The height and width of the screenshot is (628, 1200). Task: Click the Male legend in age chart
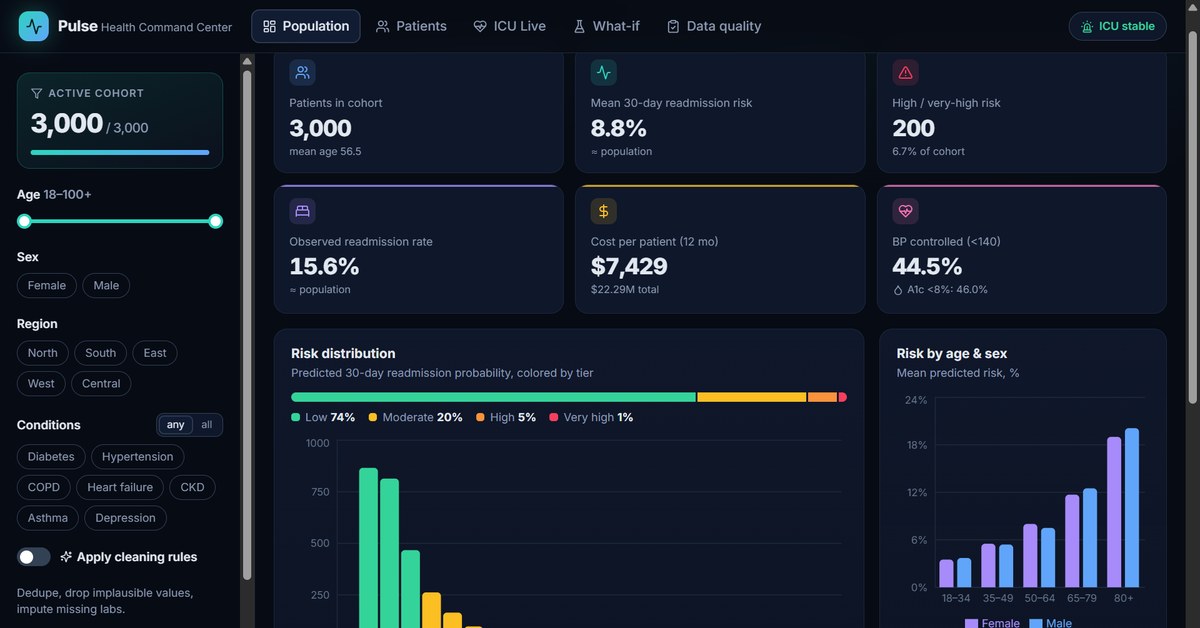(x=1051, y=623)
